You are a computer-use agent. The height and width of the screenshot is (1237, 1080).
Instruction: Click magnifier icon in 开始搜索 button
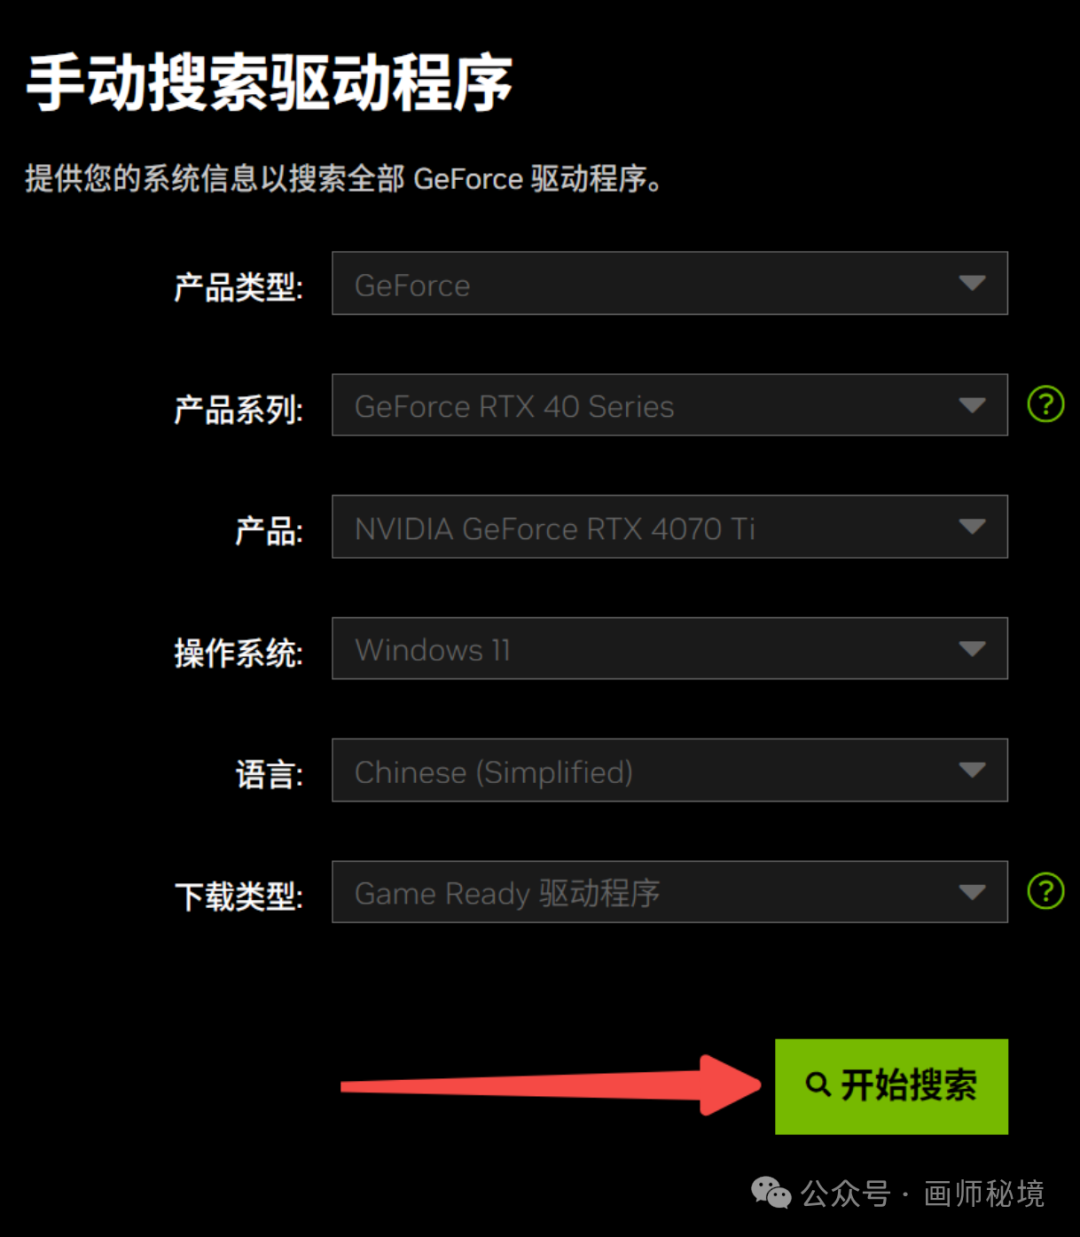coord(818,1084)
